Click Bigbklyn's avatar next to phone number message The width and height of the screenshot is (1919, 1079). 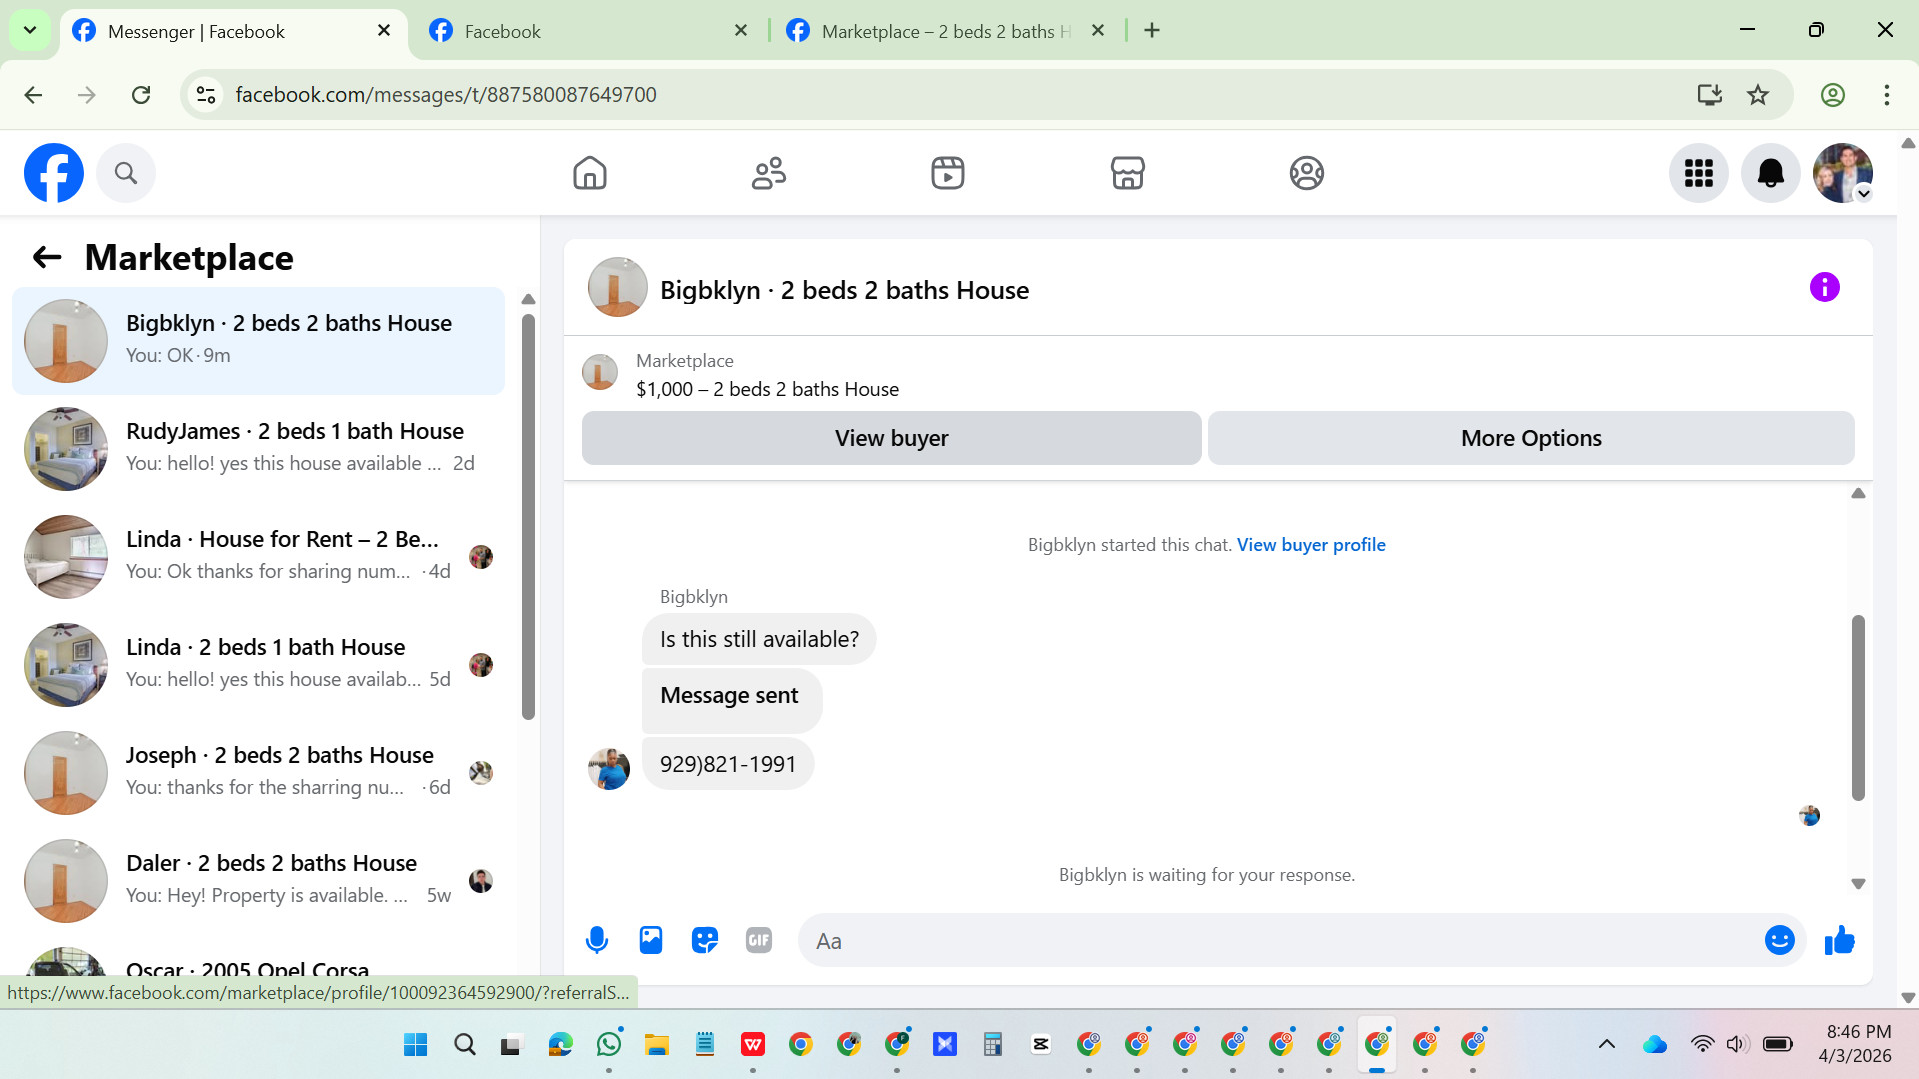pos(609,769)
